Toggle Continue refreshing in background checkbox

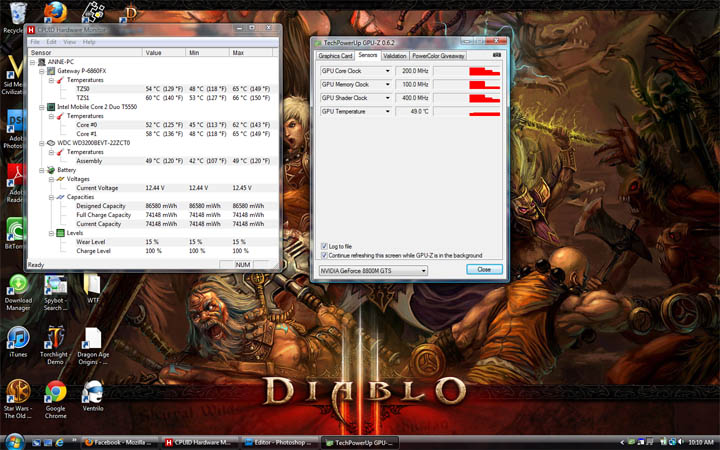click(x=324, y=255)
